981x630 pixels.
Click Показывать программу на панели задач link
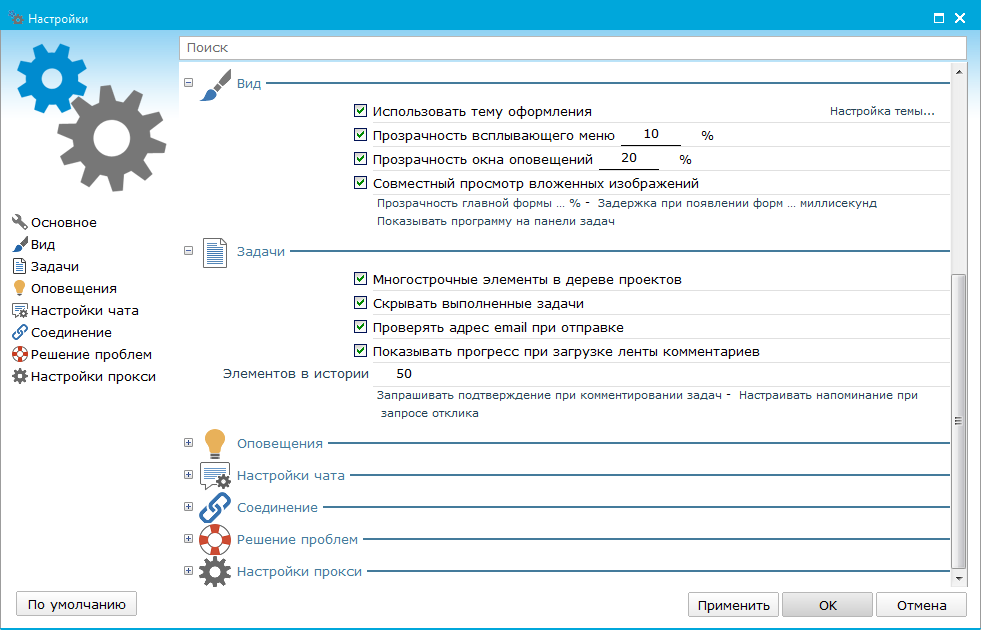click(496, 221)
